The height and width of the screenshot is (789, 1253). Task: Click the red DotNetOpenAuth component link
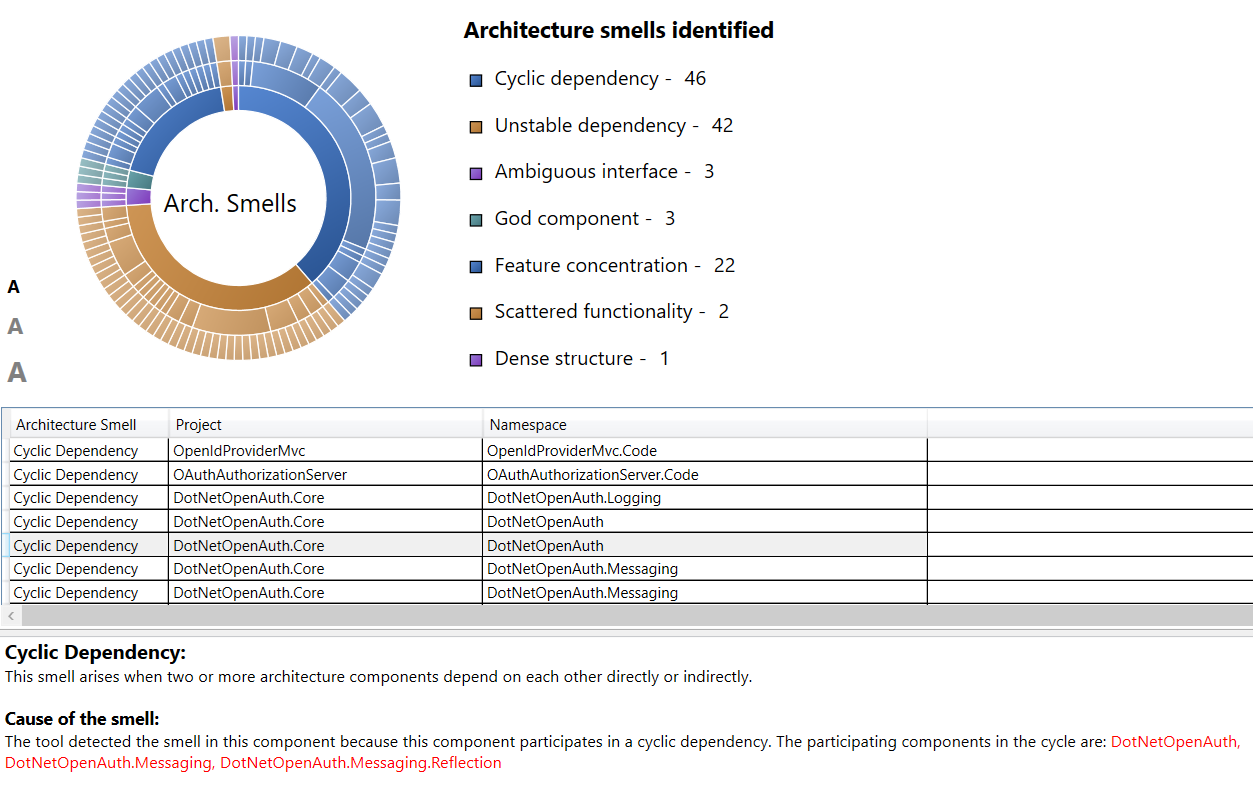(1175, 741)
